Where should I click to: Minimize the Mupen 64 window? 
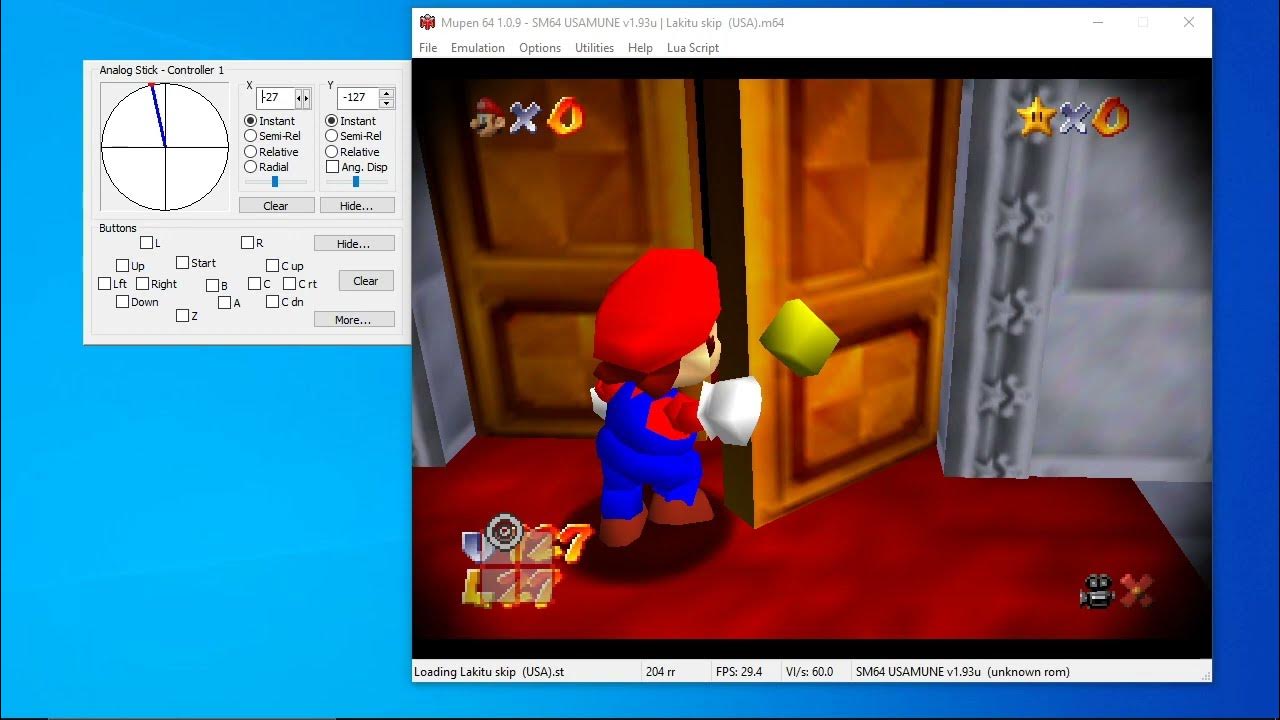pos(1098,22)
